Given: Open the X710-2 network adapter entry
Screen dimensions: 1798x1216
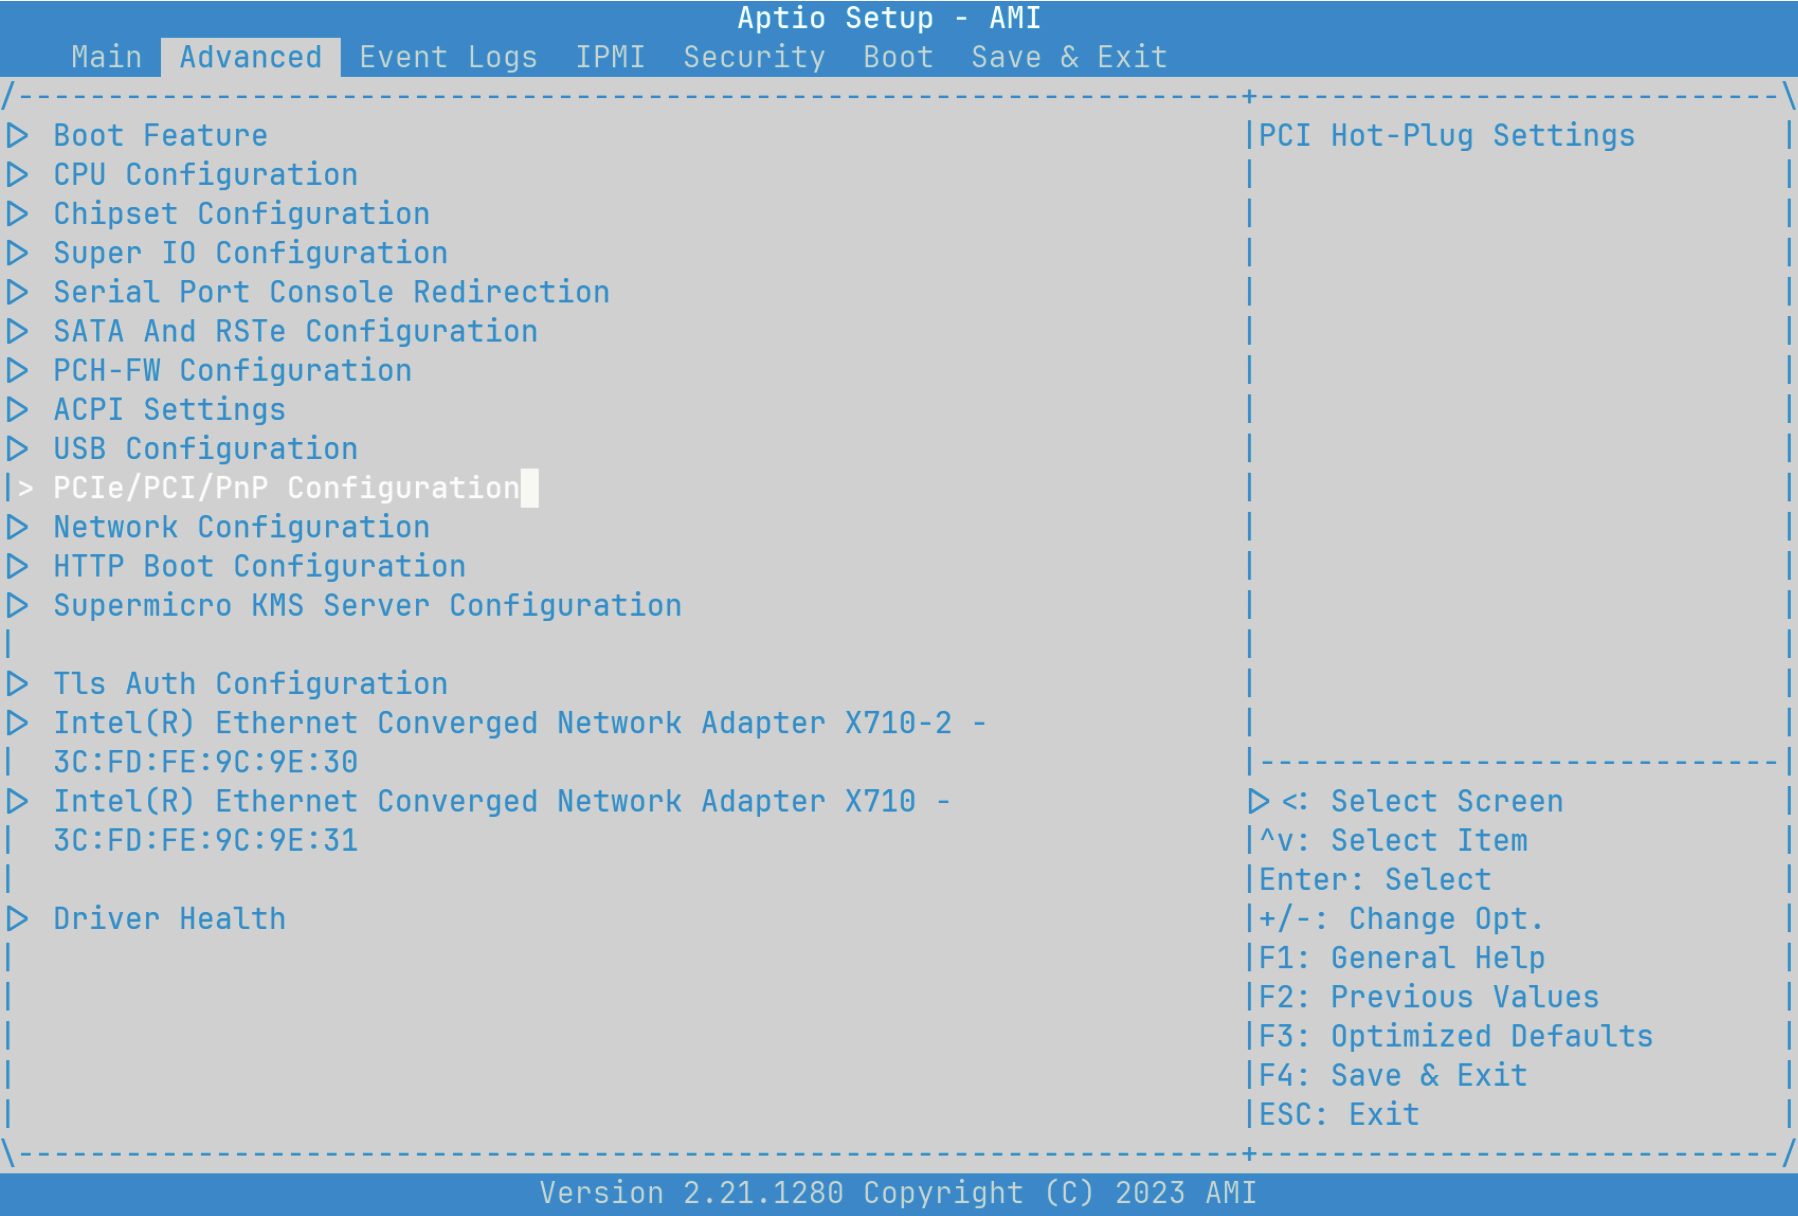Looking at the screenshot, I should (x=519, y=723).
